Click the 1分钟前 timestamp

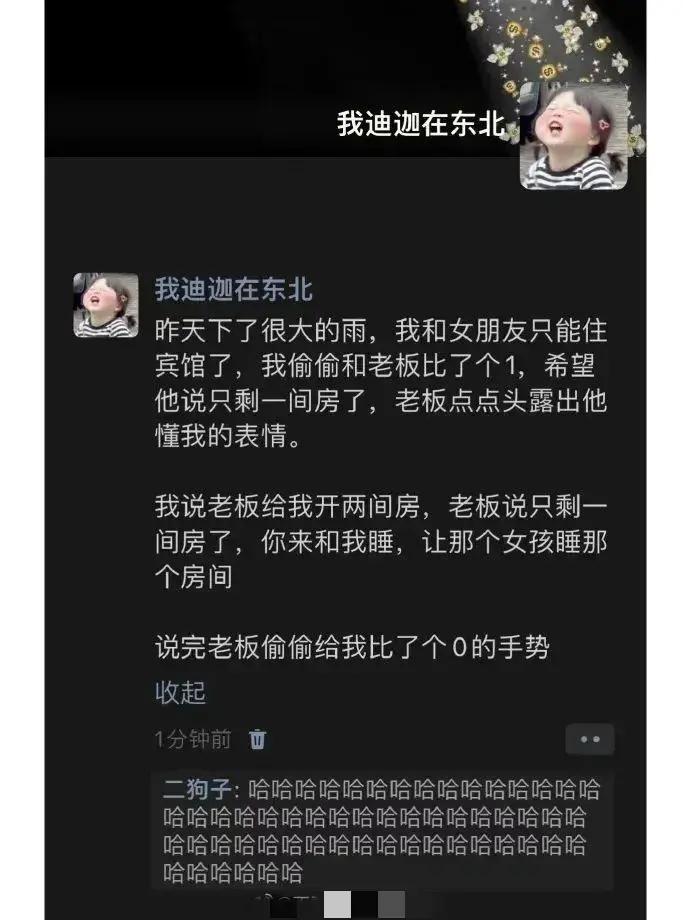[x=193, y=739]
